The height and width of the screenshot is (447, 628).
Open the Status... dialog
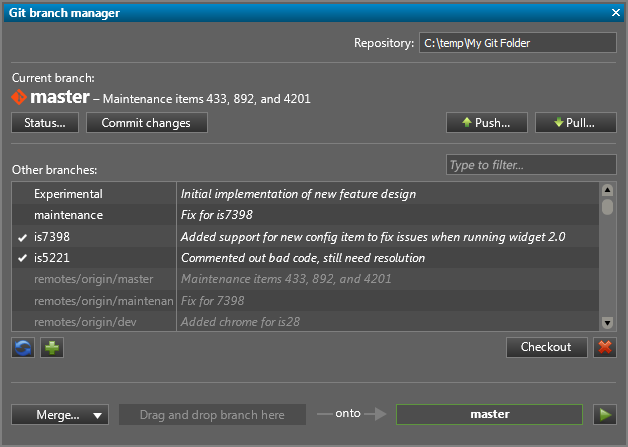(x=45, y=123)
